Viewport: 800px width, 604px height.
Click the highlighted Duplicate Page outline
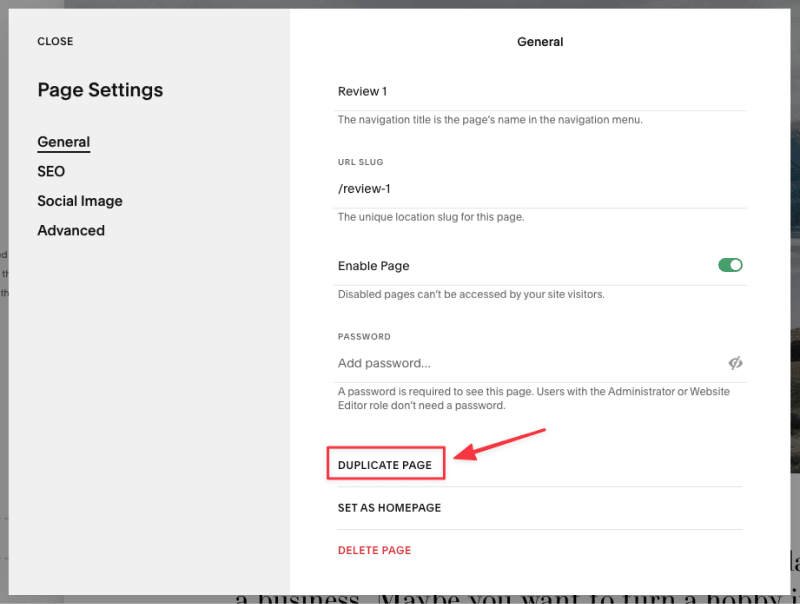pos(385,463)
